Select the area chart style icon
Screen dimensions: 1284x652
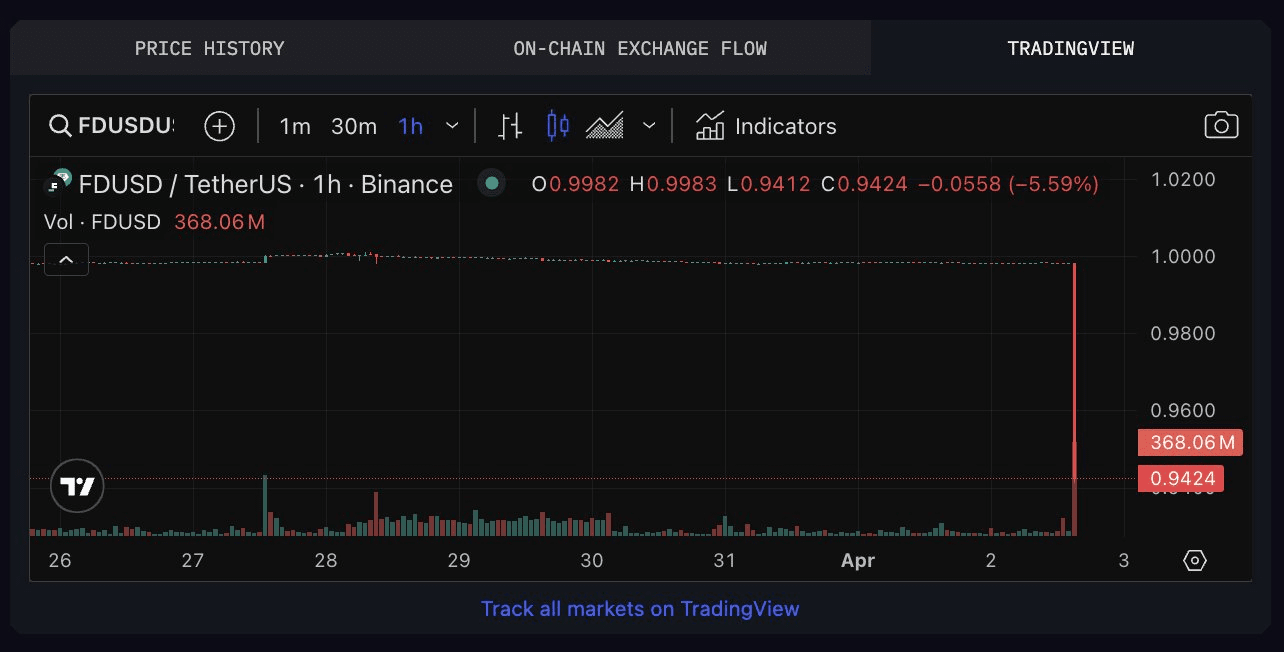pyautogui.click(x=603, y=126)
